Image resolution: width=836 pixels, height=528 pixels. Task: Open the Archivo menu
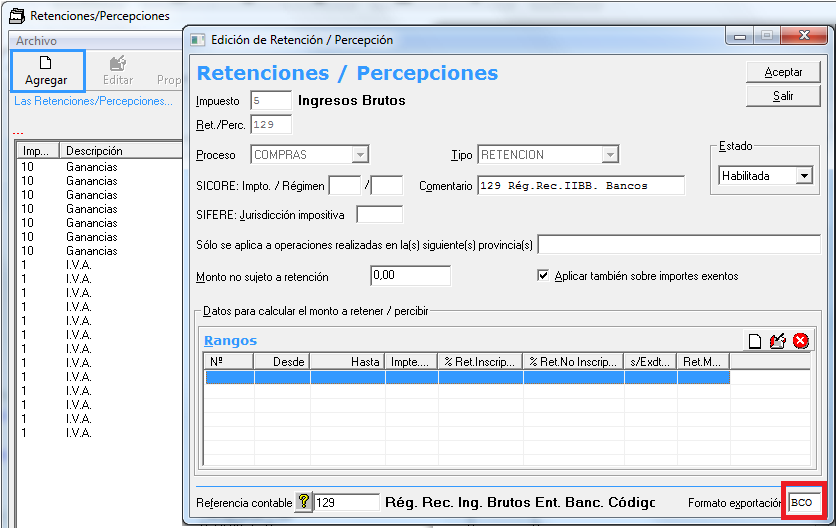click(x=36, y=41)
